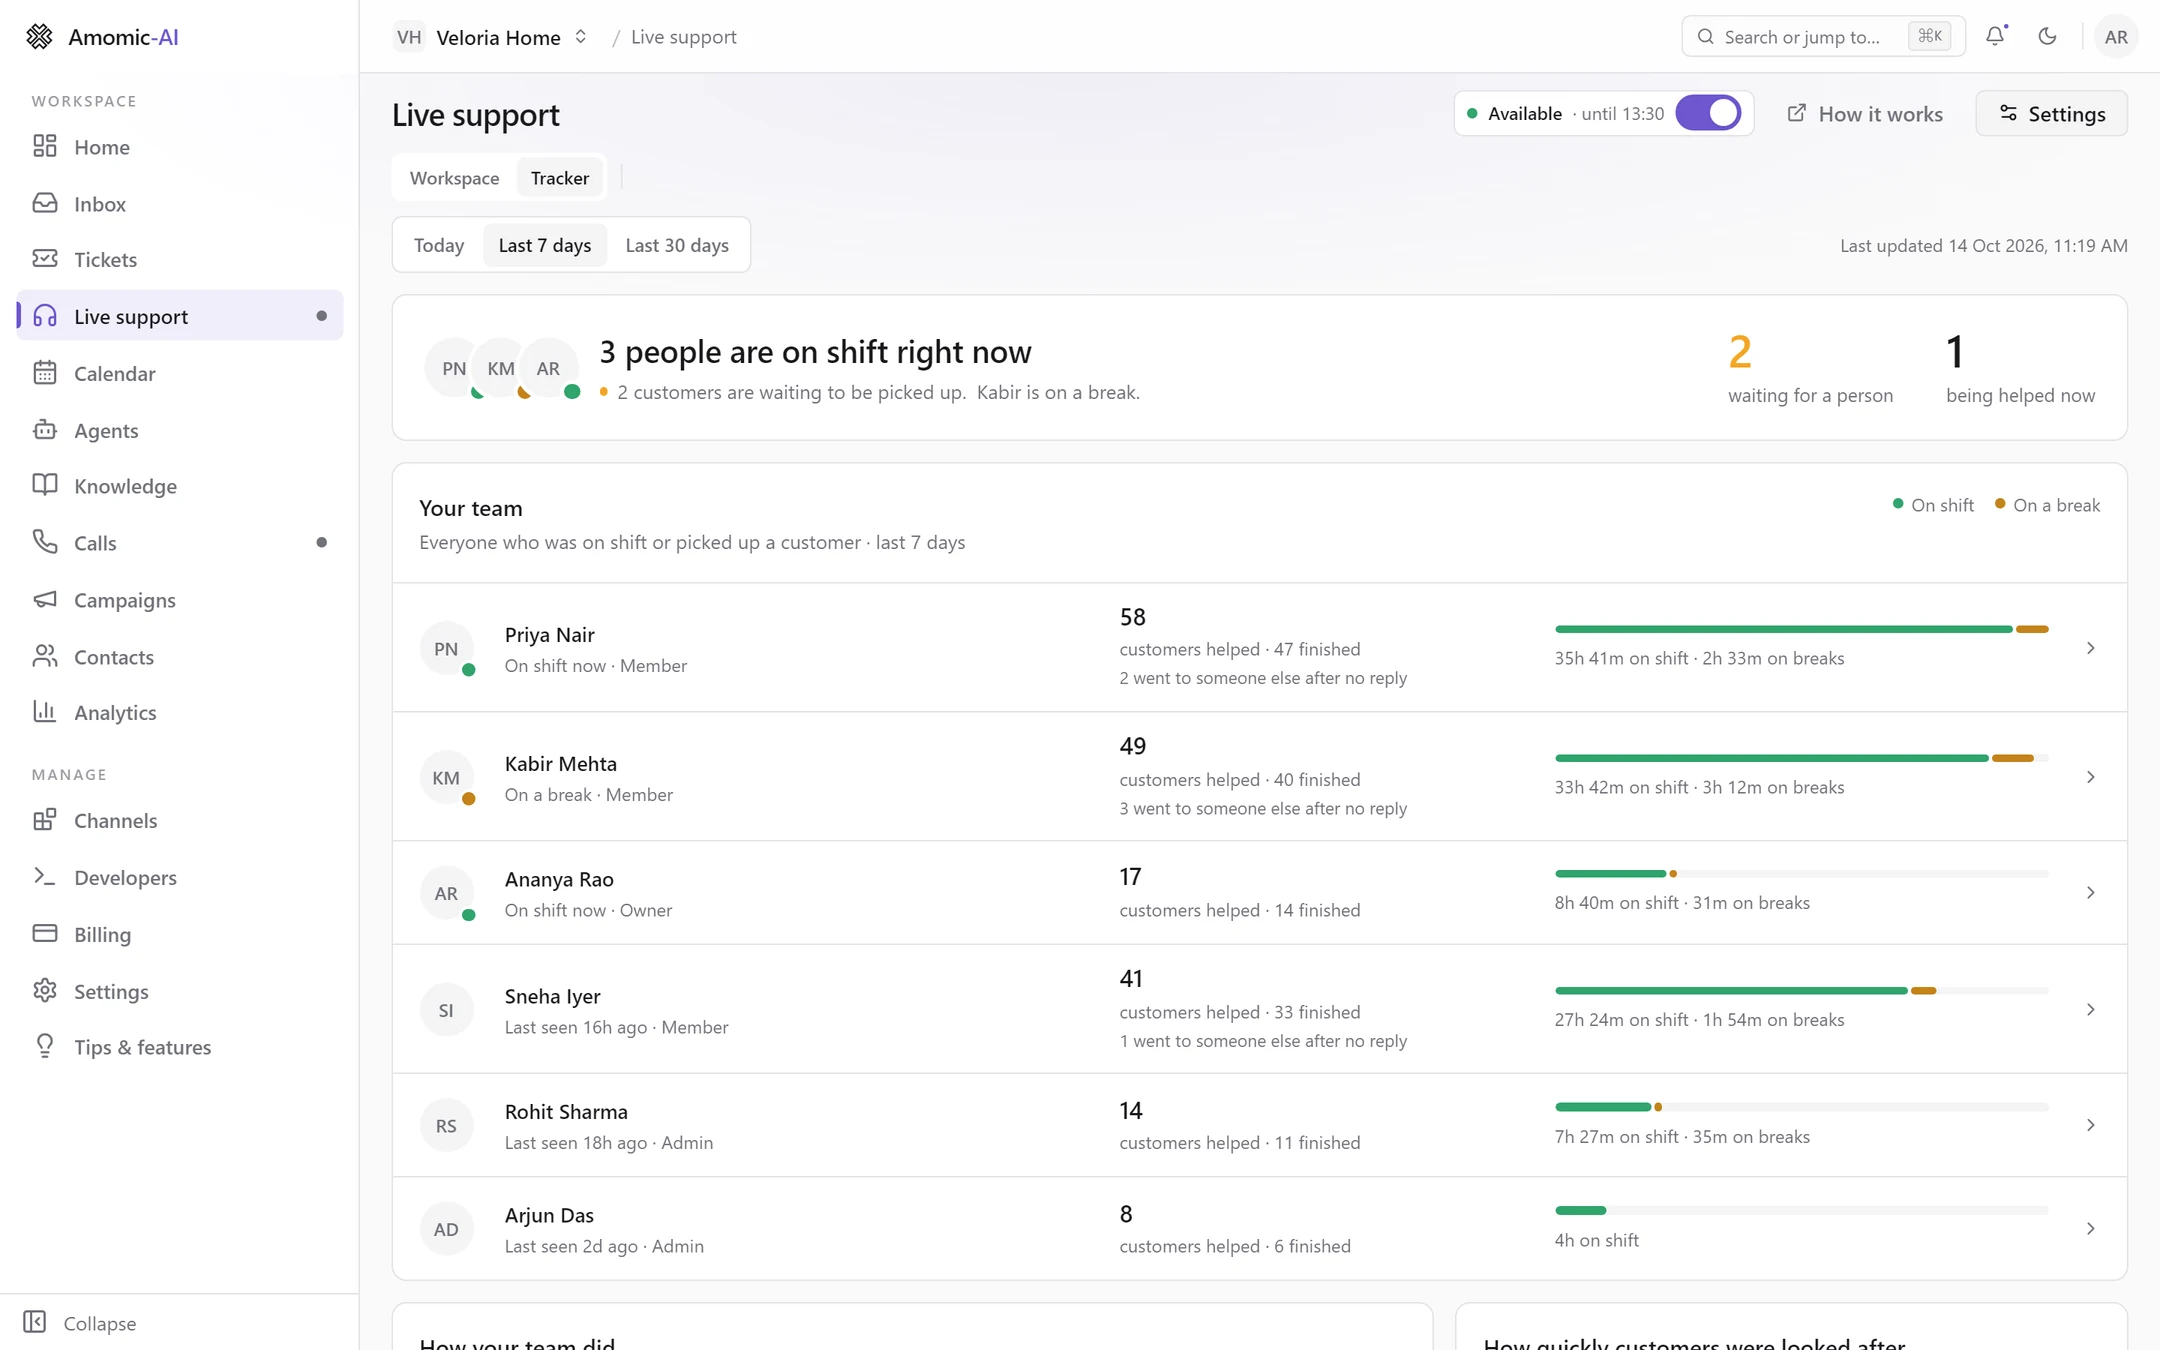2160x1350 pixels.
Task: Select the Today time range
Action: coord(439,245)
